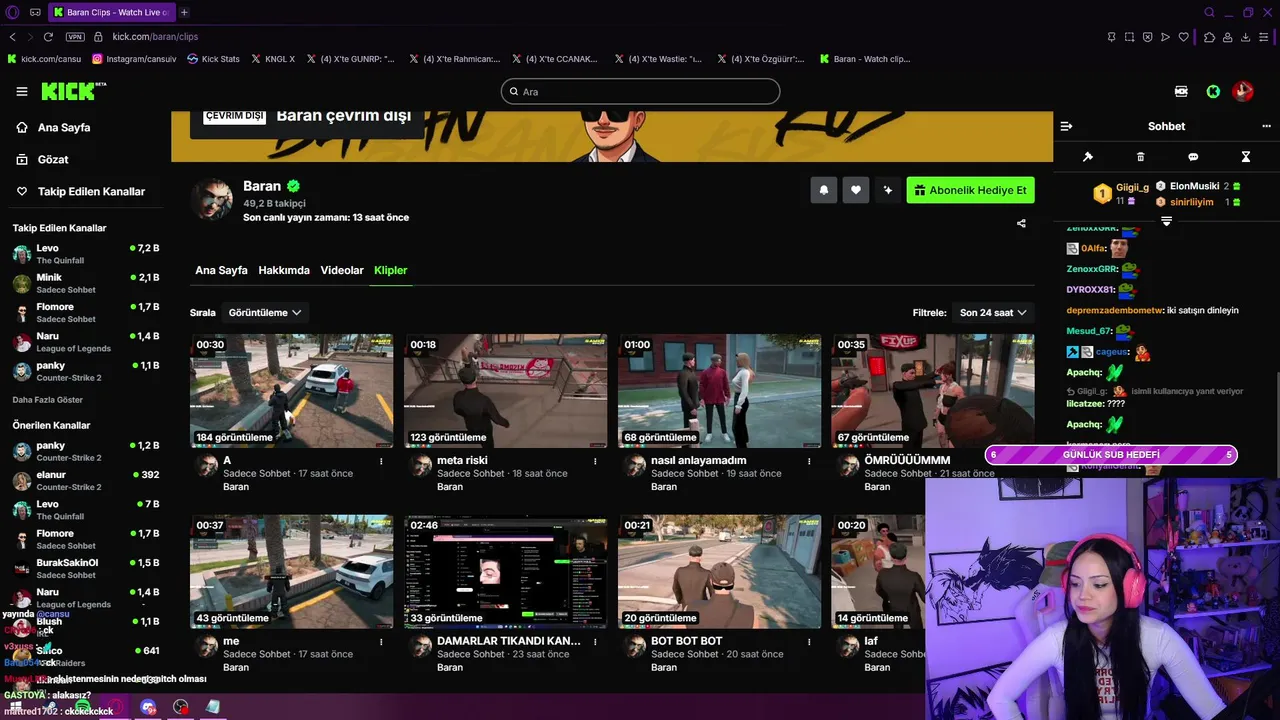This screenshot has width=1280, height=720.
Task: Open Levo channel under Takip Edilen Kanallar
Action: point(86,254)
